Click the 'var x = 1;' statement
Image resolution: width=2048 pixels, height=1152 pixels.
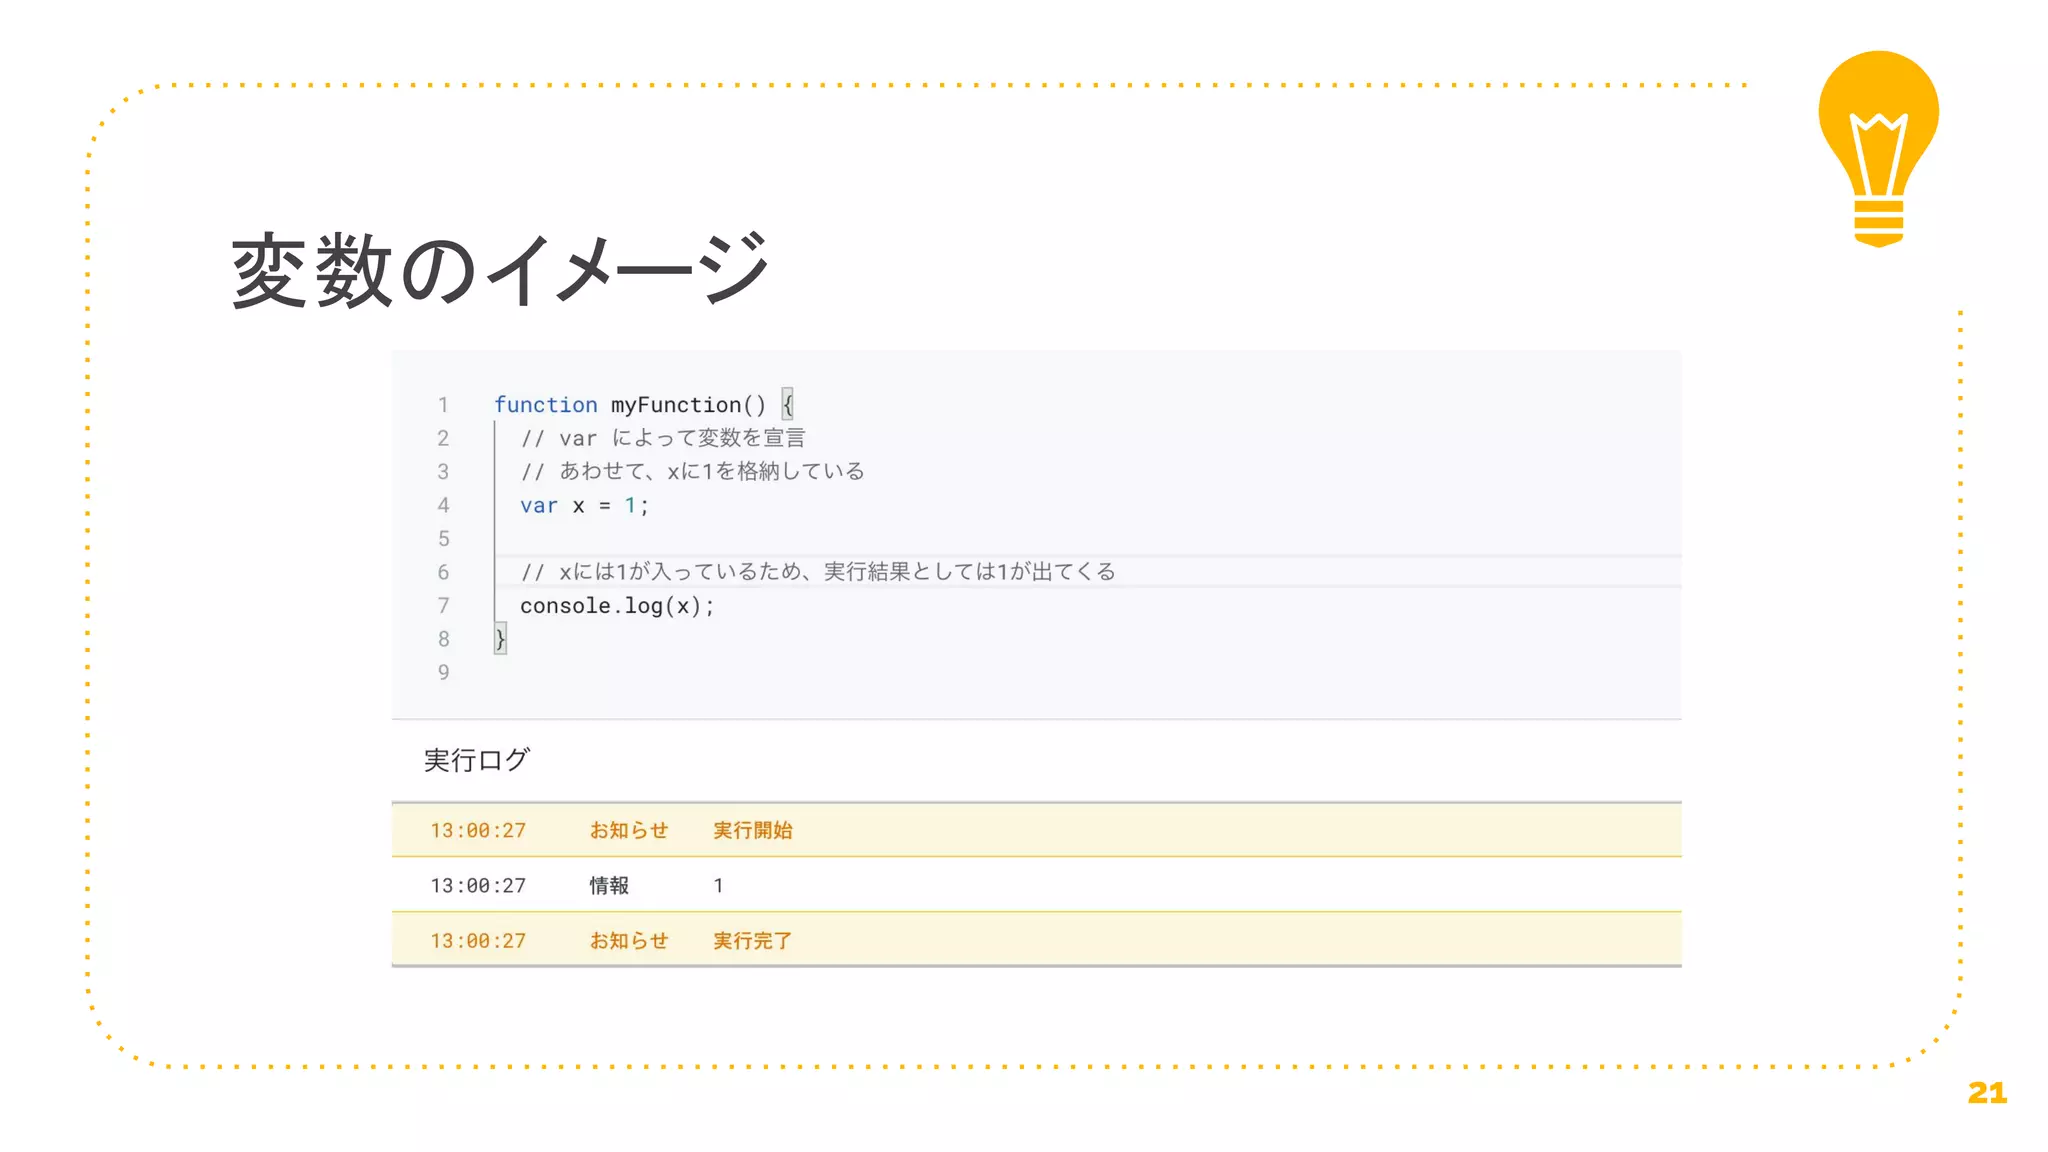[584, 506]
